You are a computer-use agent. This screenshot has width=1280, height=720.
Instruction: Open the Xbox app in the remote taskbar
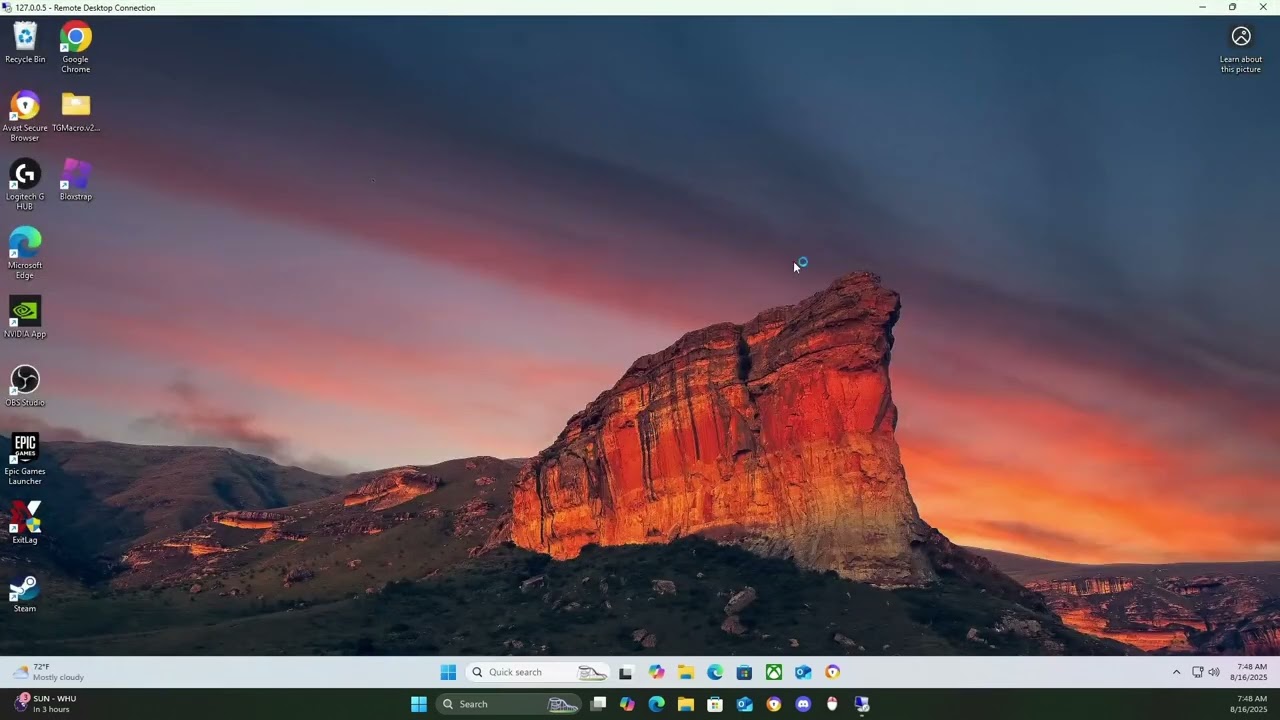774,672
